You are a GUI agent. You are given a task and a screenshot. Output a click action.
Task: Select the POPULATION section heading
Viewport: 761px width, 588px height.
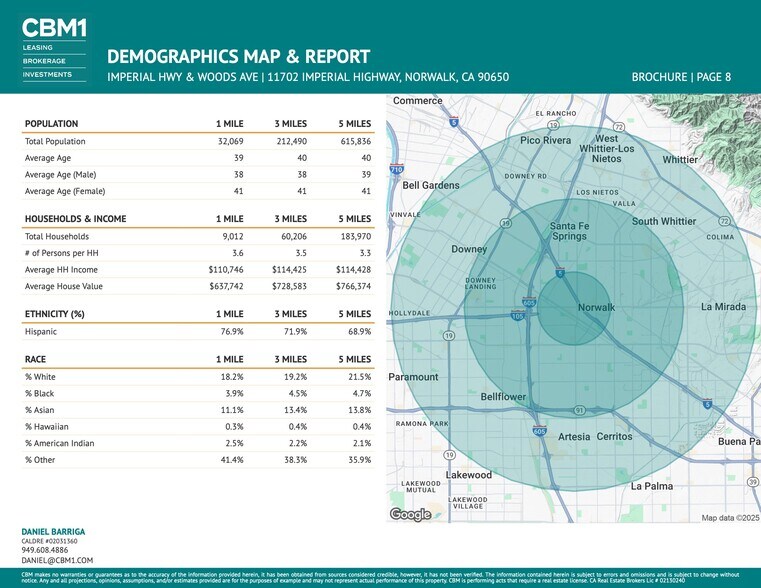[x=51, y=124]
